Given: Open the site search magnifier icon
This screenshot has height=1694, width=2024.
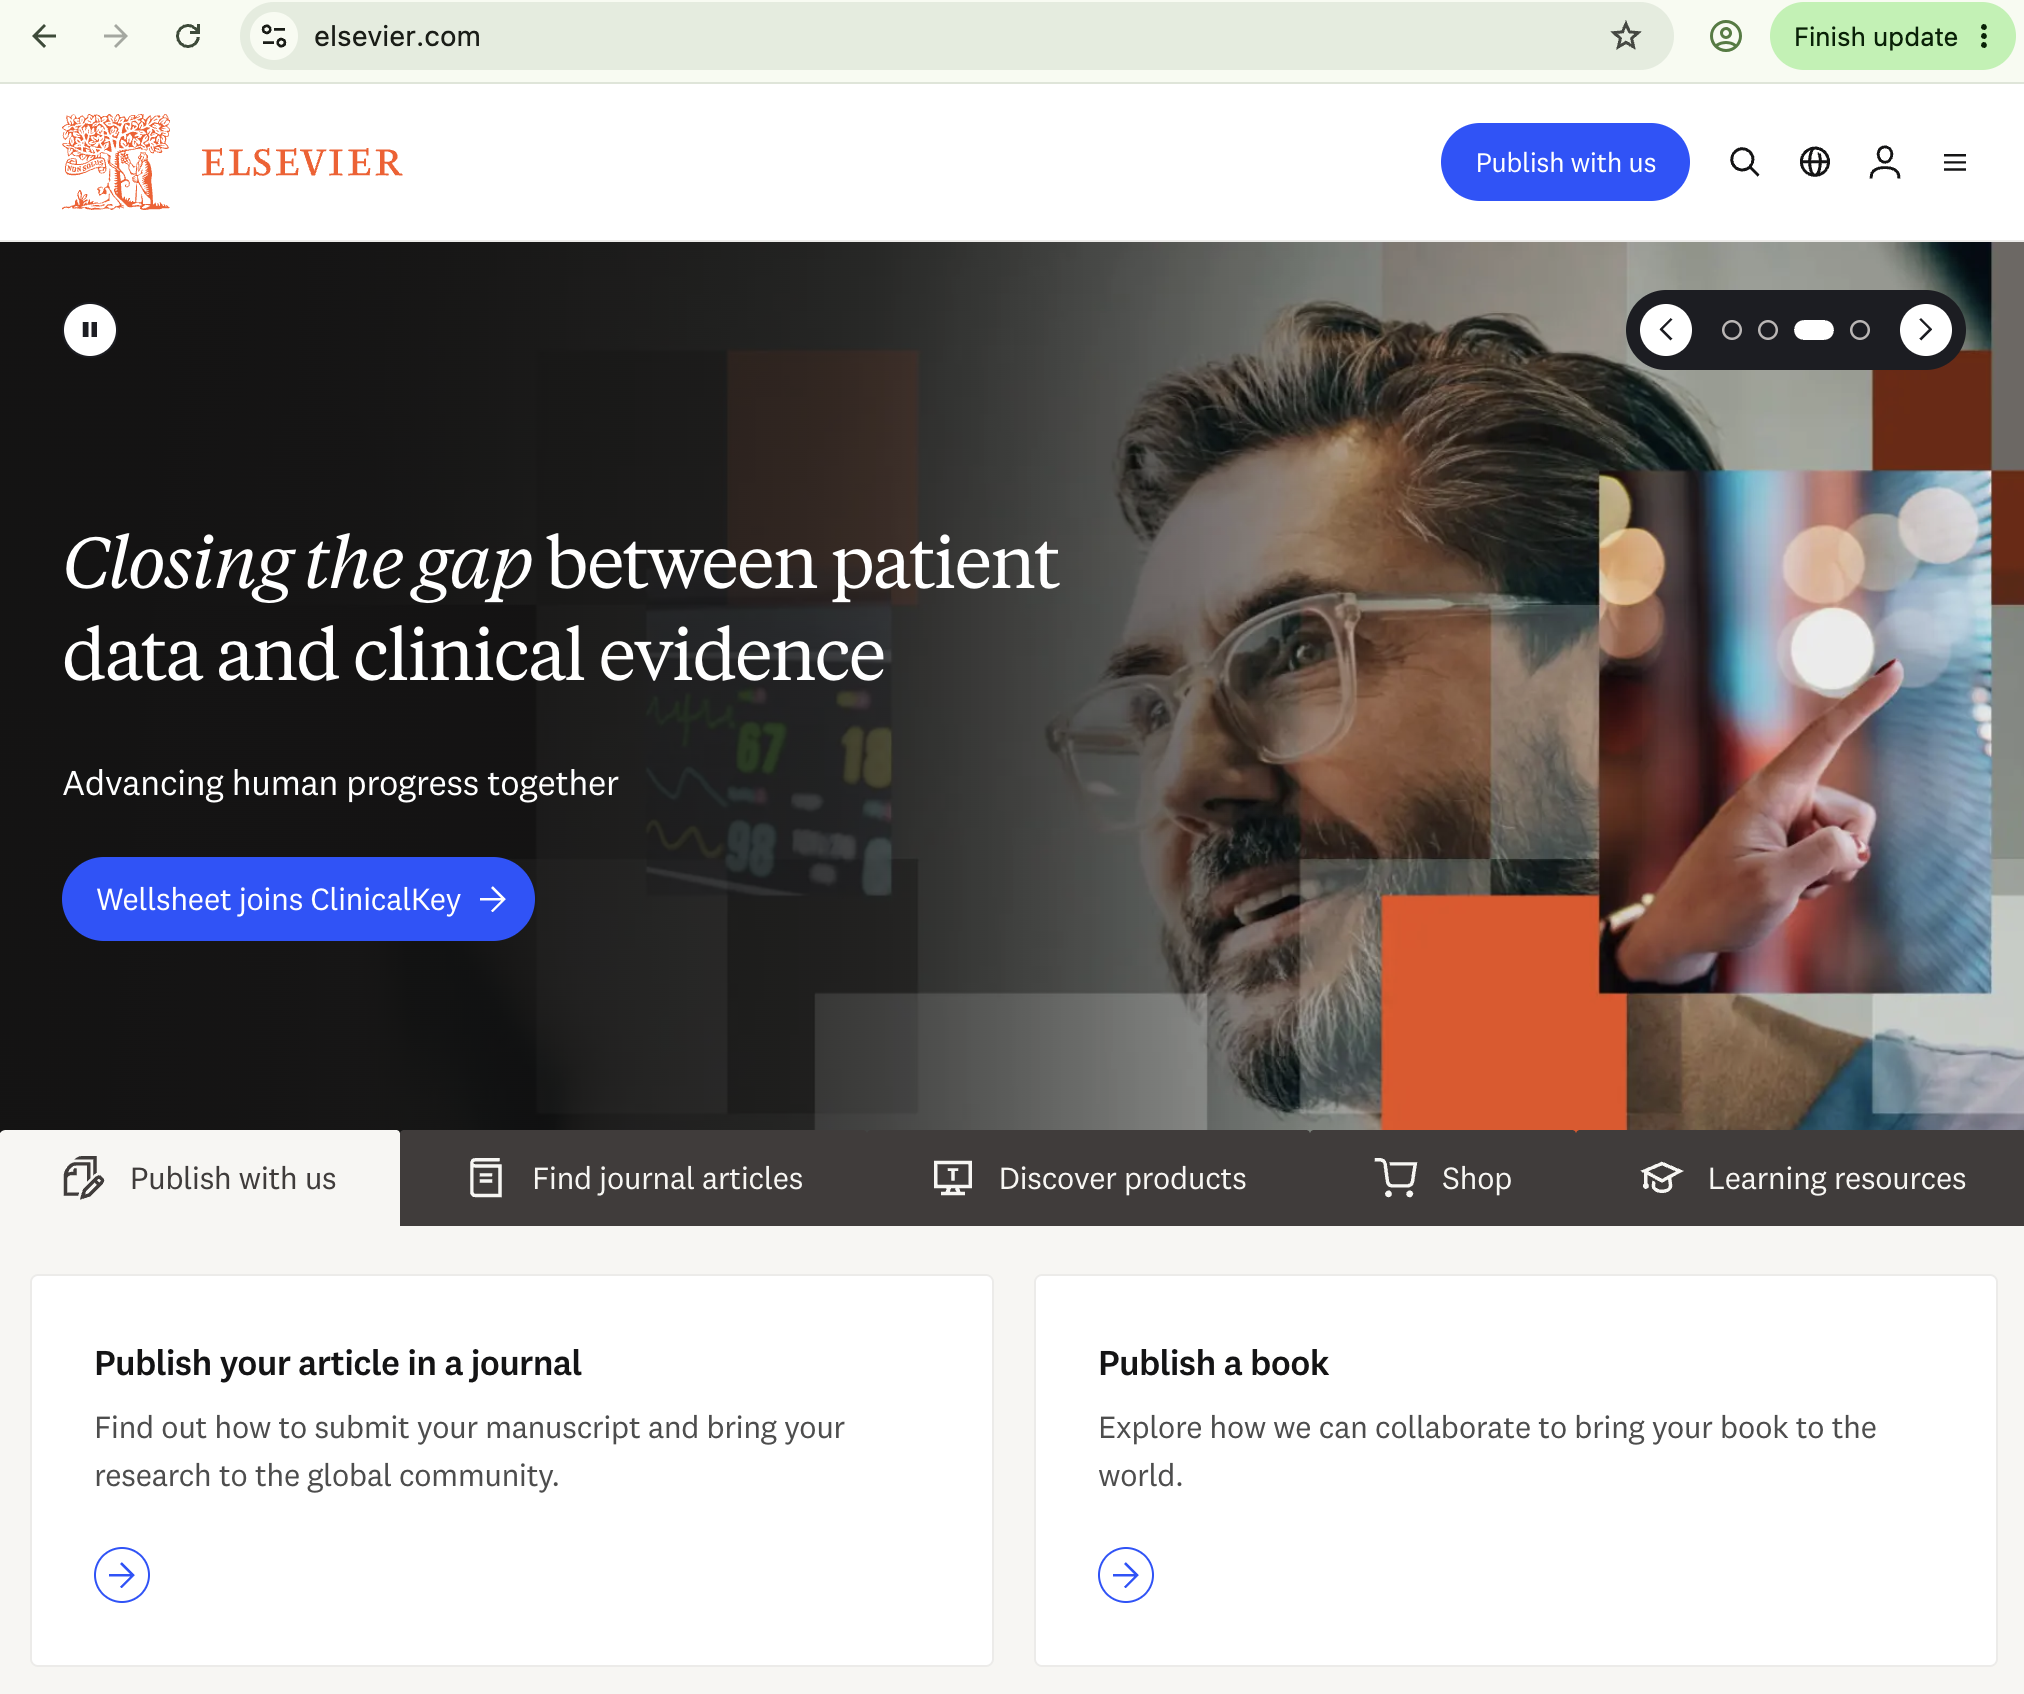Looking at the screenshot, I should point(1745,162).
